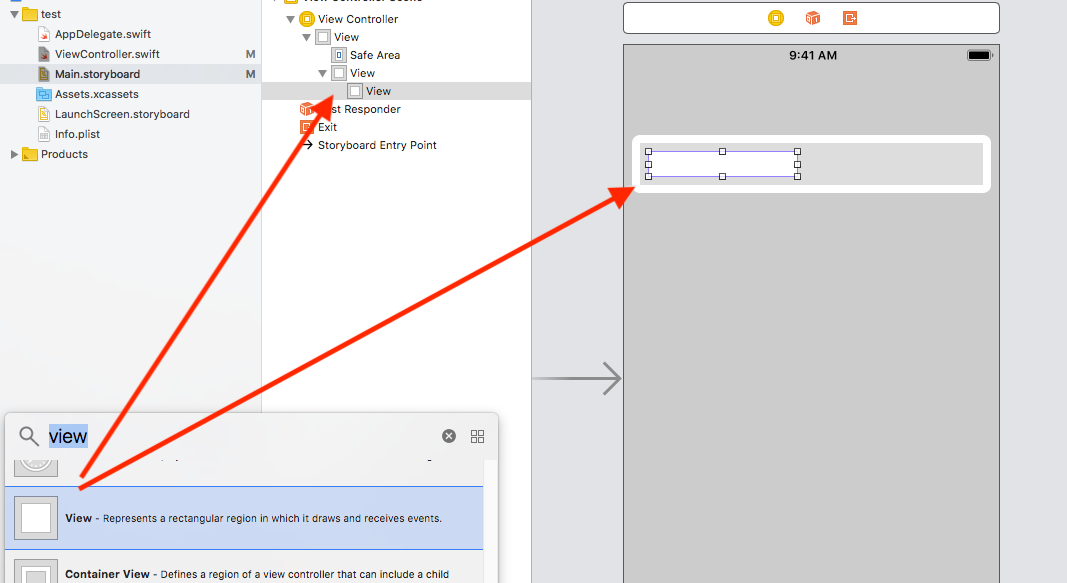
Task: Click the Assets.xcassets folder icon
Action: point(44,94)
